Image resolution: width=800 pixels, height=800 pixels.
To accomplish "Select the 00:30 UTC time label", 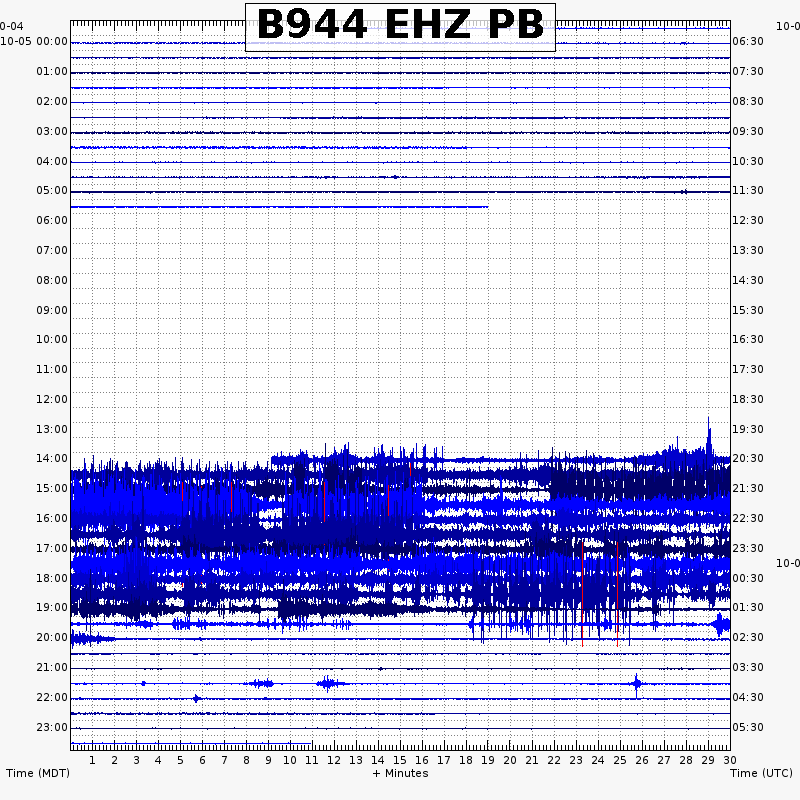I will 748,578.
